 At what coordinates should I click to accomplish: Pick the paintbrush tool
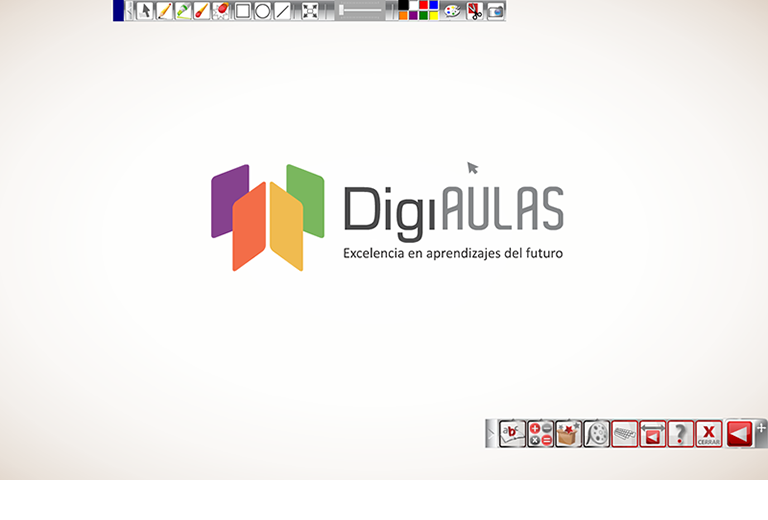tap(203, 11)
